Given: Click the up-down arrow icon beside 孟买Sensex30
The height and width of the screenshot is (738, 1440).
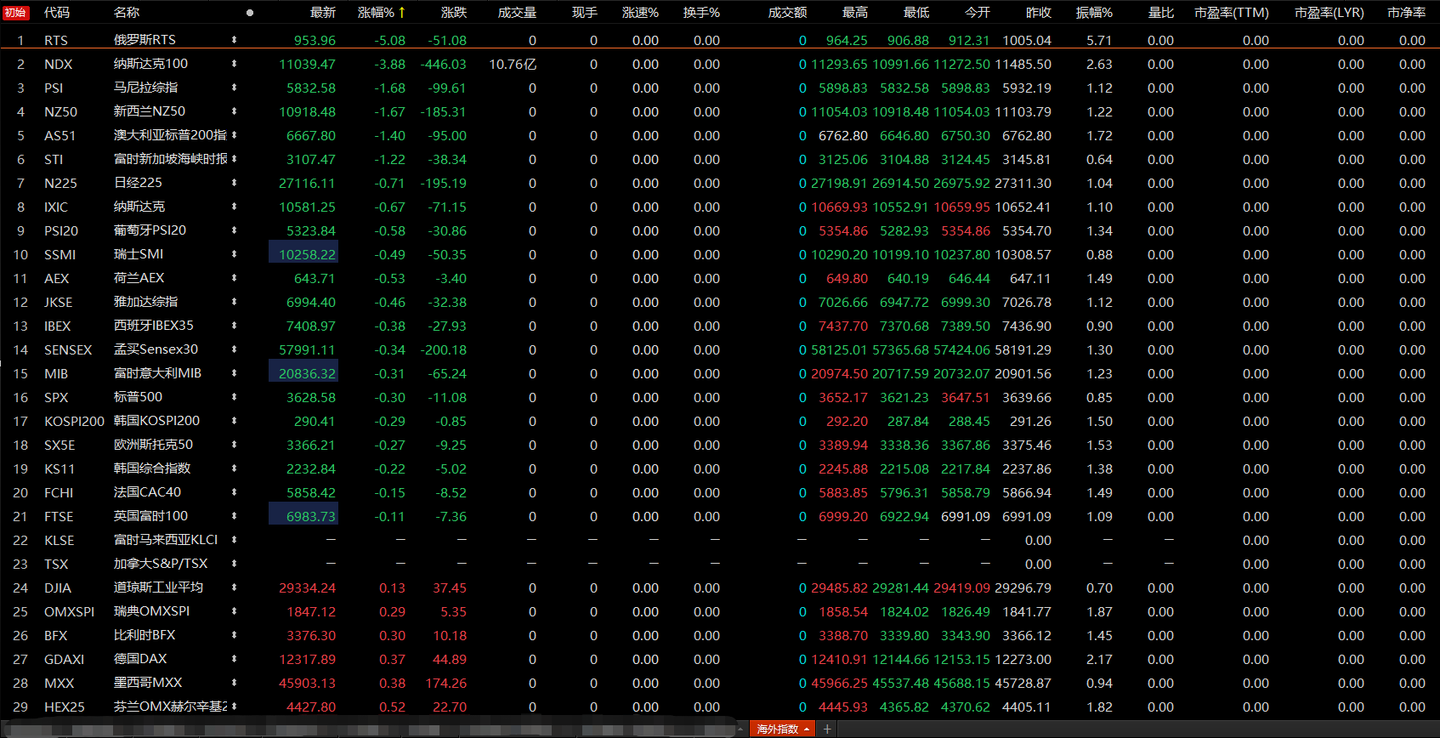Looking at the screenshot, I should tap(234, 350).
